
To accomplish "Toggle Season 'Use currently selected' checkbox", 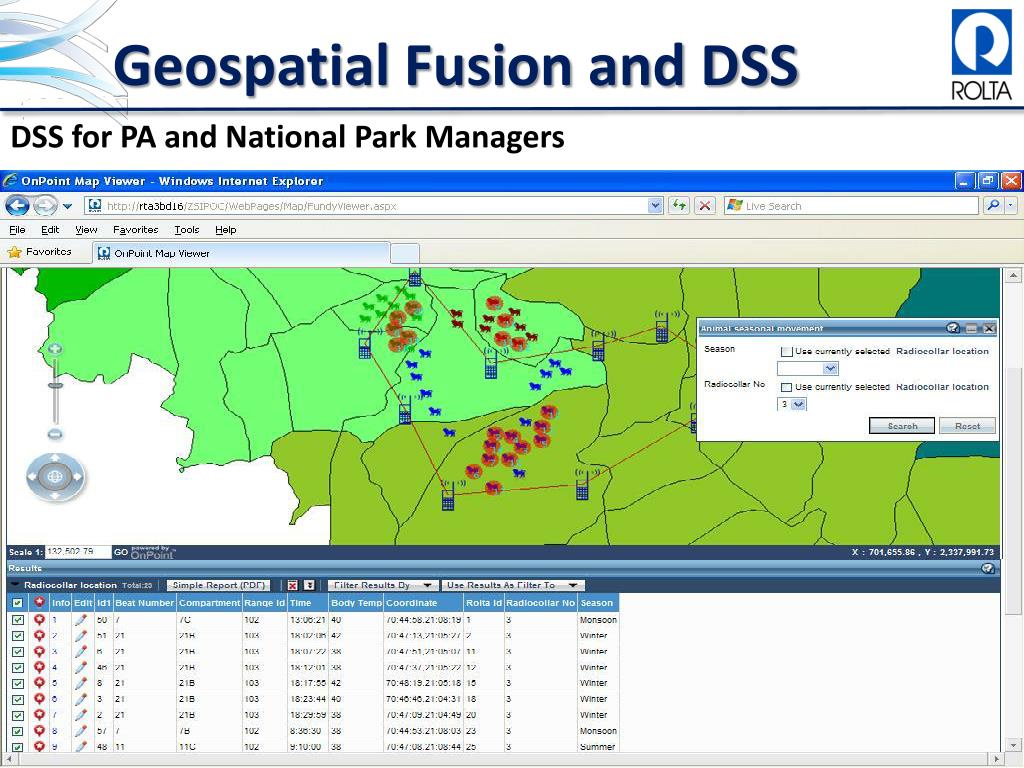I will point(787,352).
